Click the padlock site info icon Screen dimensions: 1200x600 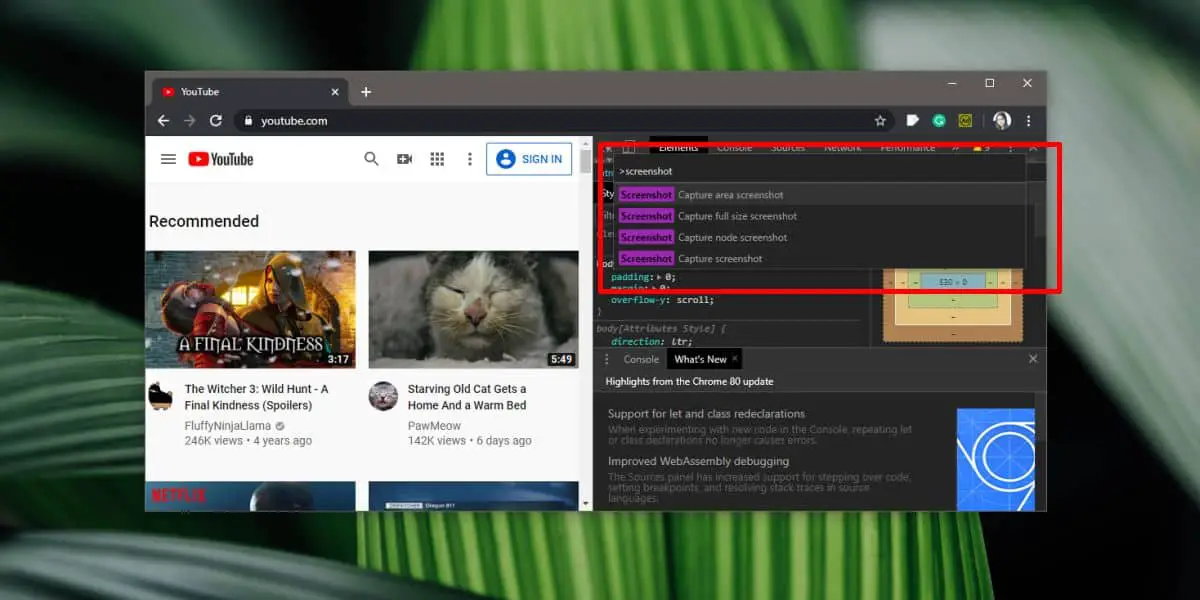coord(249,121)
